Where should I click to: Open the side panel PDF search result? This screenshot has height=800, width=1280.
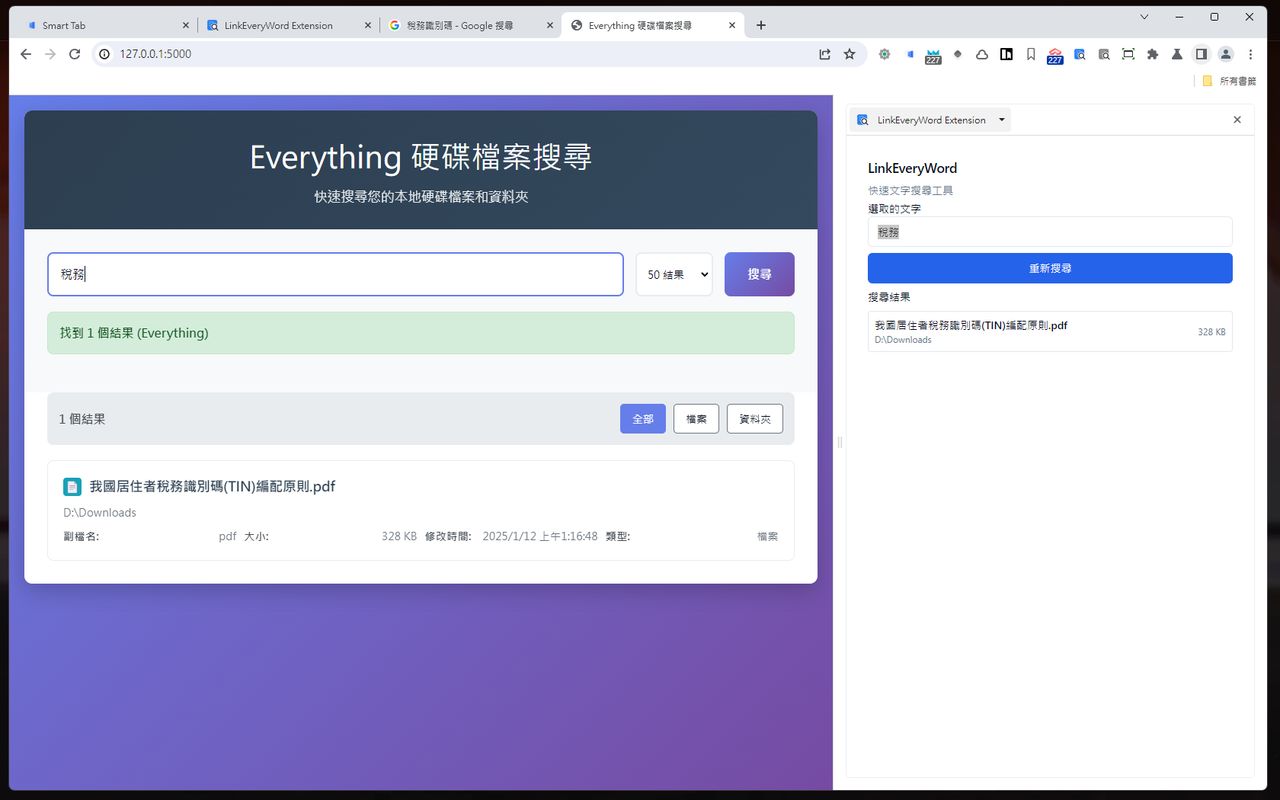click(1050, 332)
